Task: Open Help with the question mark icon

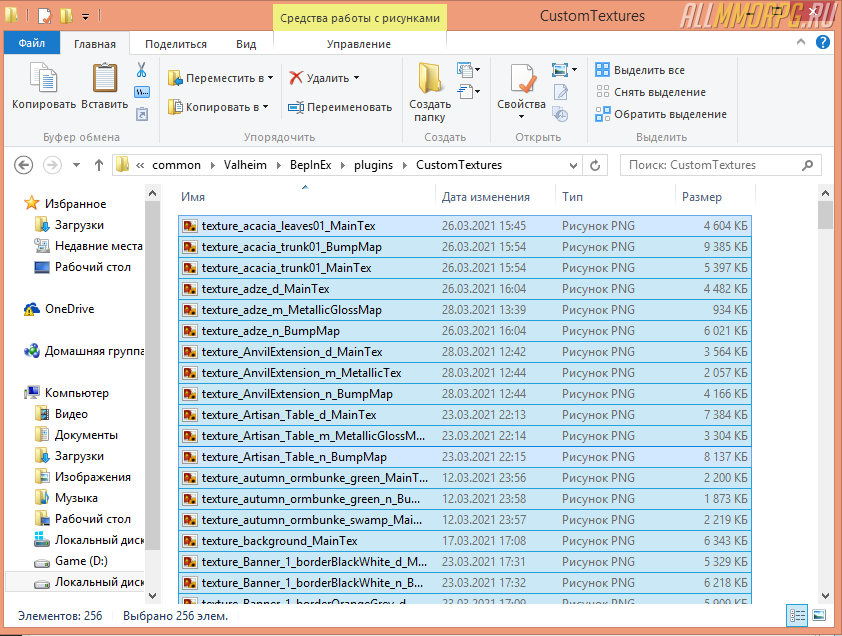Action: [x=822, y=42]
